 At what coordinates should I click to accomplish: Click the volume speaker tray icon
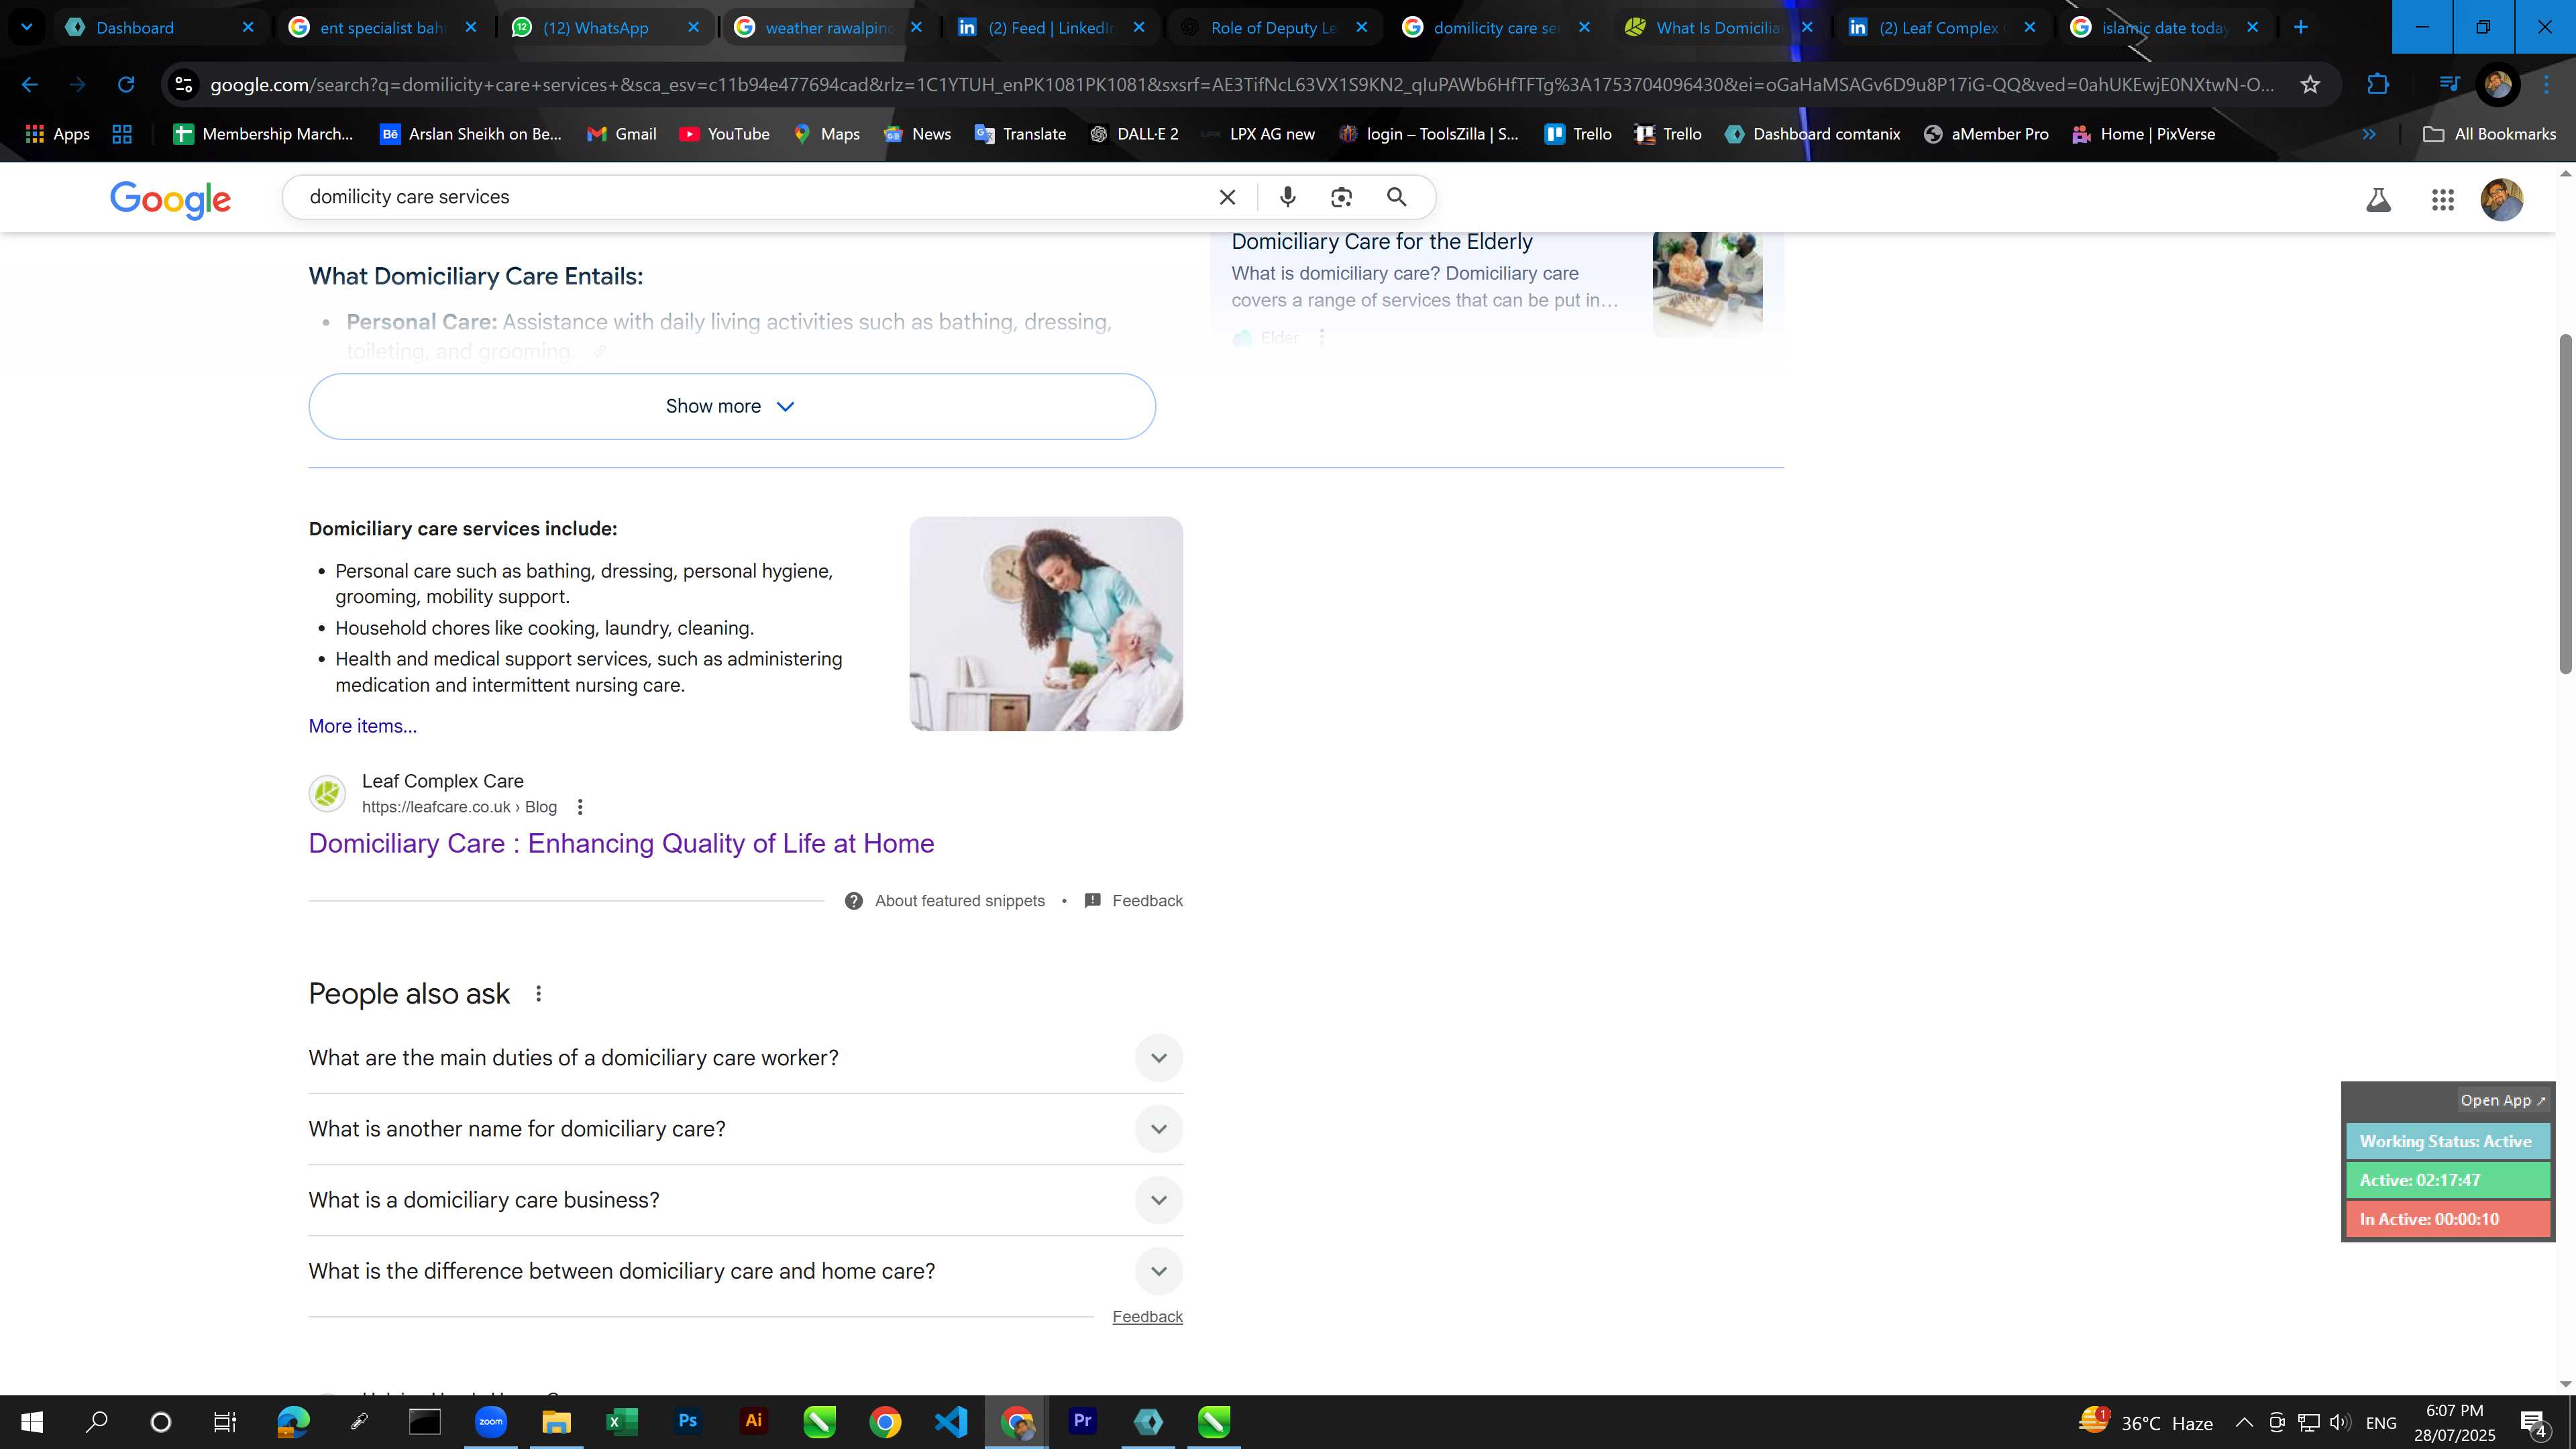(2340, 1422)
